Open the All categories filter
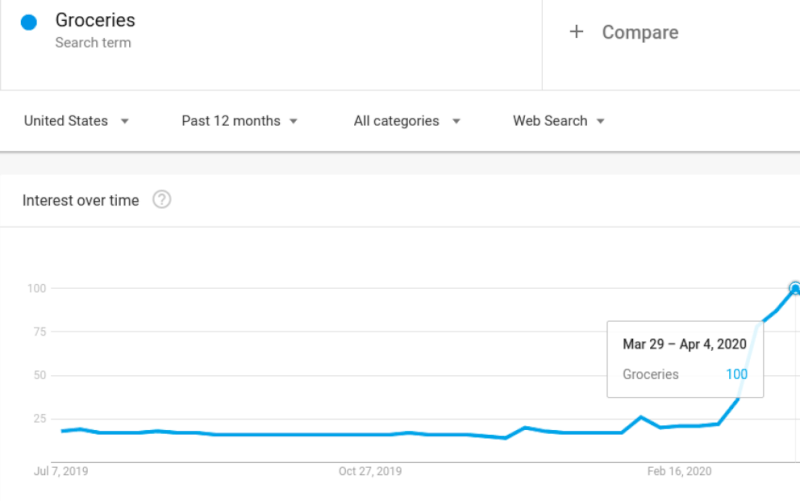800x501 pixels. click(407, 121)
